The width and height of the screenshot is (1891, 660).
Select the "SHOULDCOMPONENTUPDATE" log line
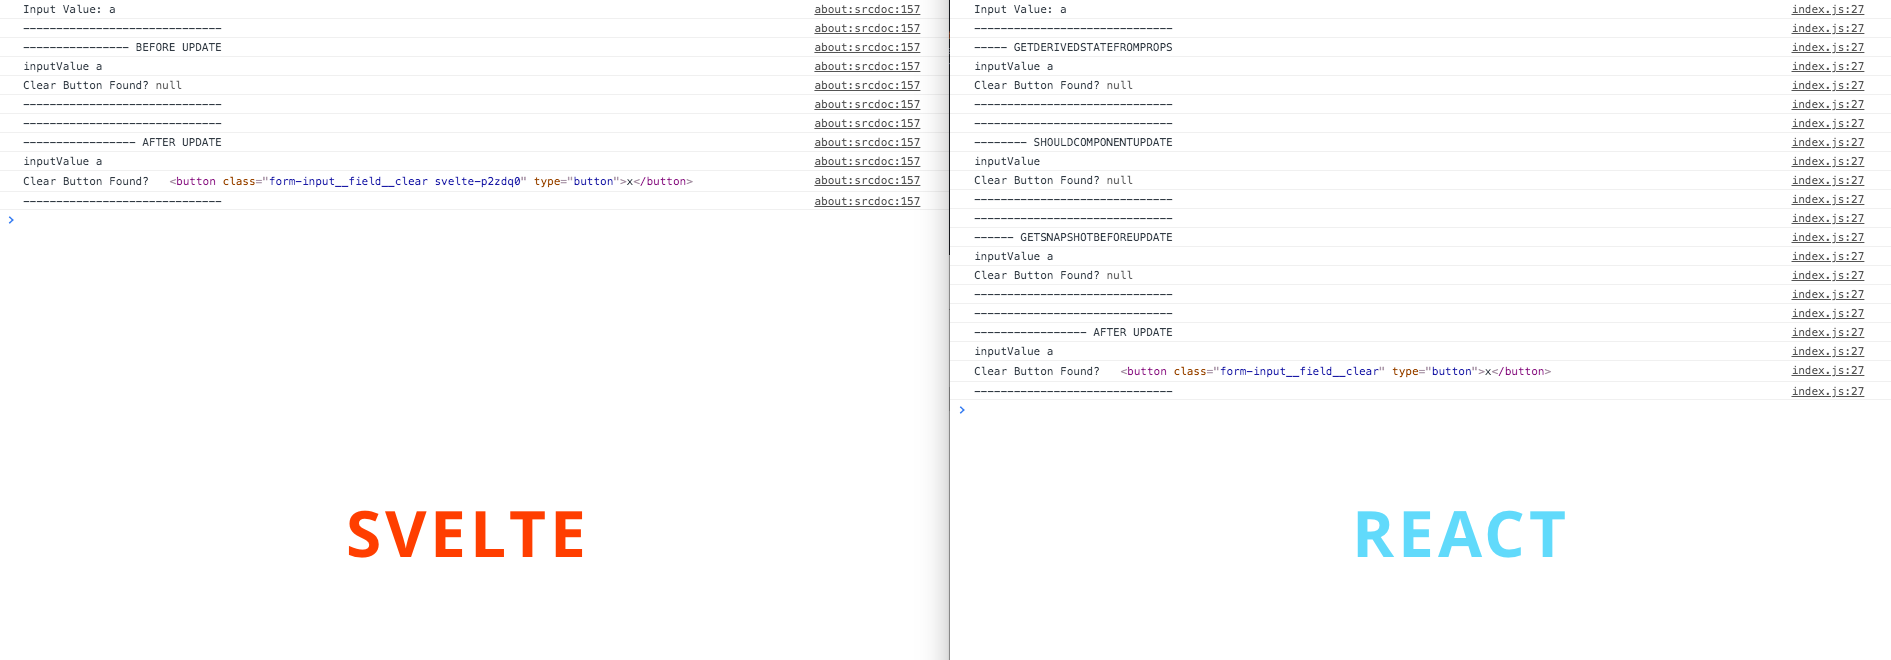click(x=1073, y=142)
